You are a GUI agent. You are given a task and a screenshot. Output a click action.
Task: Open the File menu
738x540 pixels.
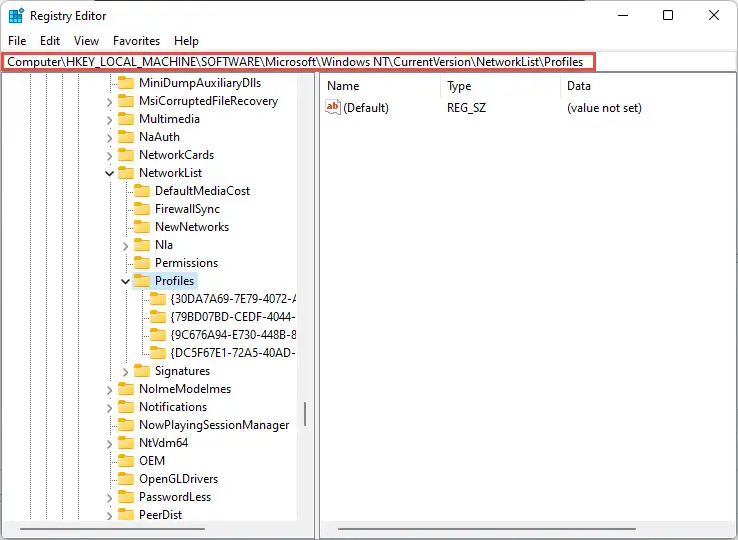point(17,41)
